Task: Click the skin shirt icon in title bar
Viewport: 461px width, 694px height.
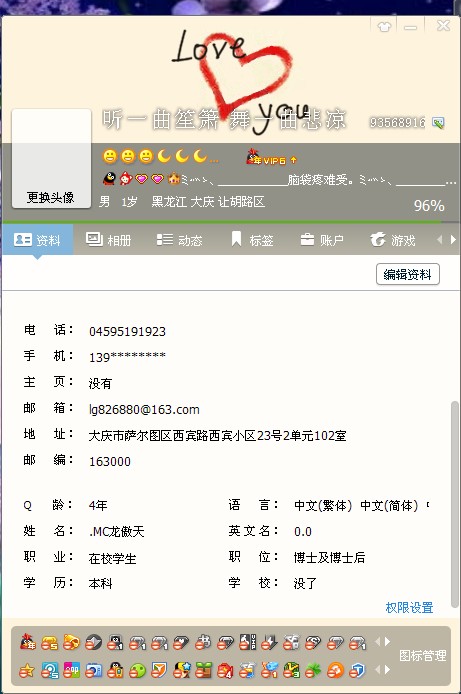Action: (384, 27)
